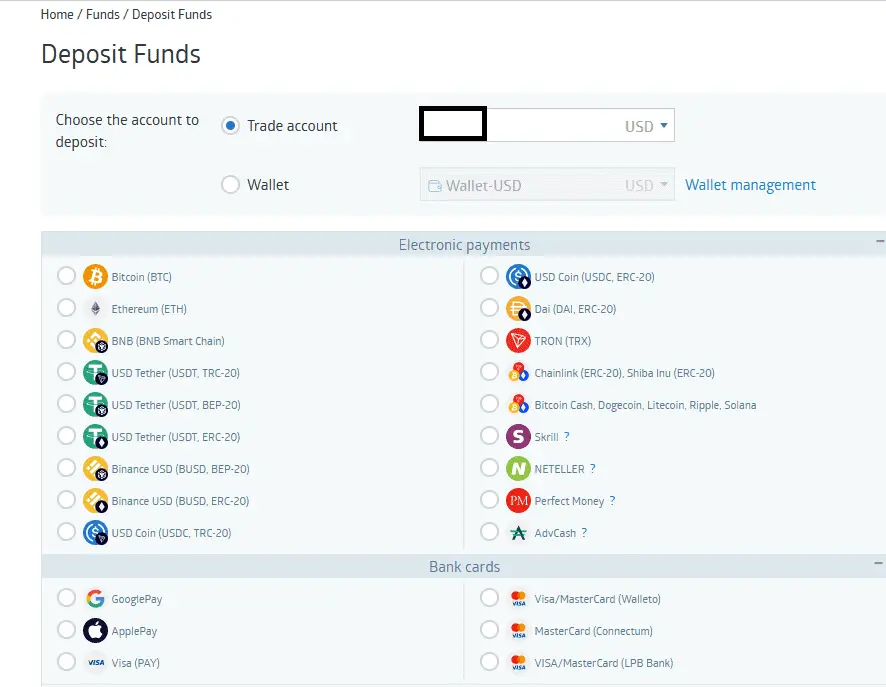Click the 'VISA/MasterCard (LPB Bank)' label

pyautogui.click(x=603, y=663)
